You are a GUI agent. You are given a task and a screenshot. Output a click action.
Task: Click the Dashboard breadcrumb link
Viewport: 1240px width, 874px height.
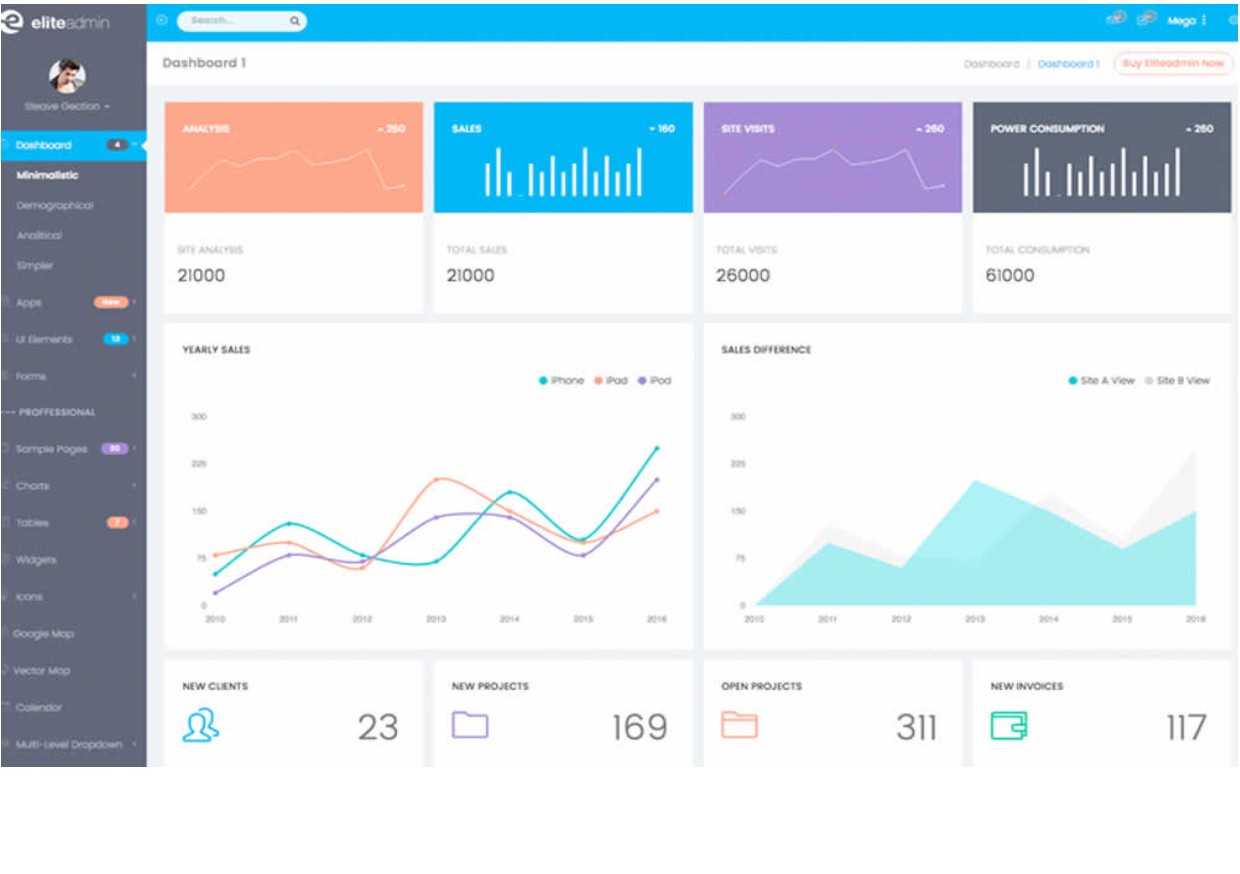[x=991, y=64]
